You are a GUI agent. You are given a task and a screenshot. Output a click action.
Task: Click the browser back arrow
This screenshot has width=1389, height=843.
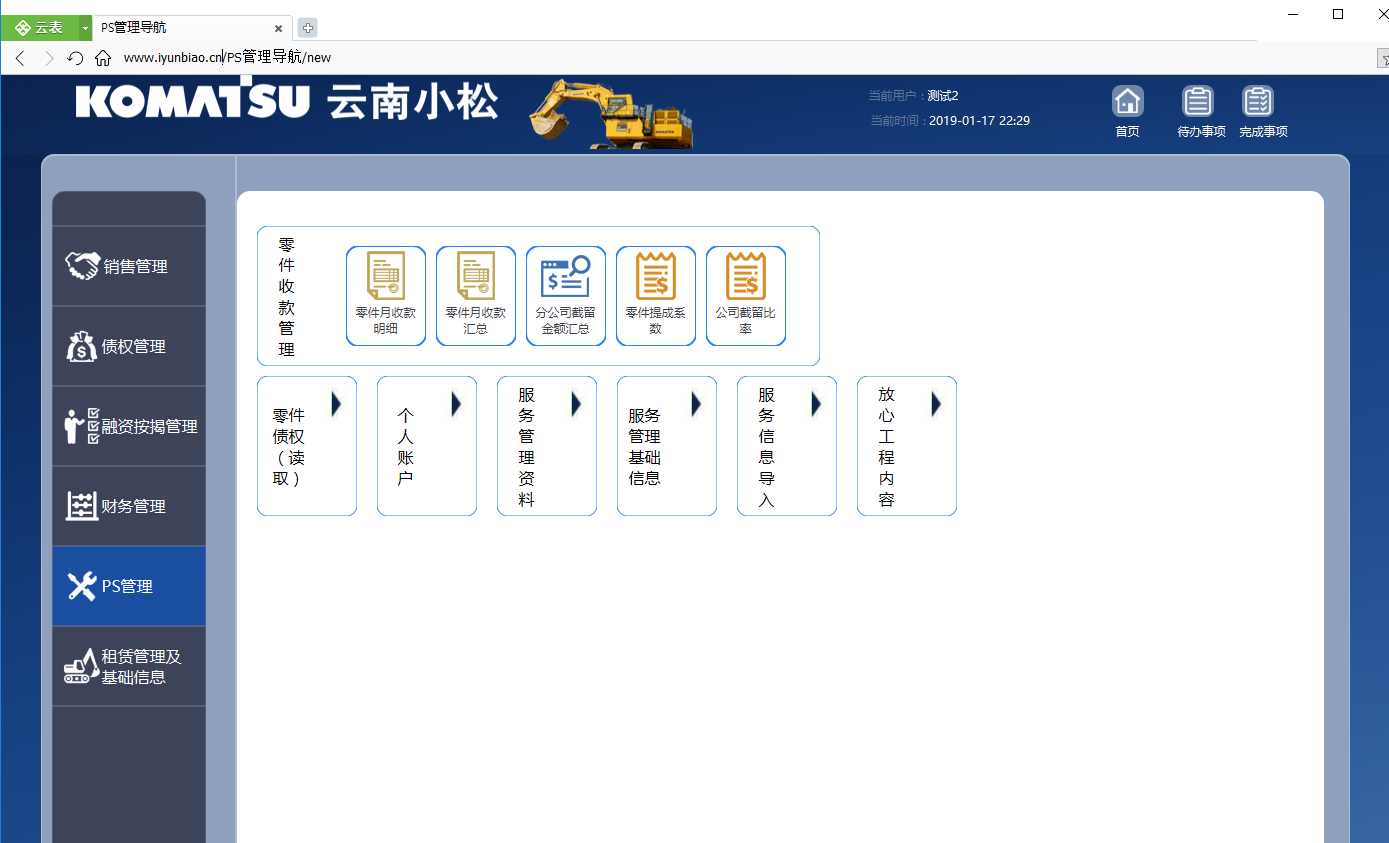coord(20,58)
